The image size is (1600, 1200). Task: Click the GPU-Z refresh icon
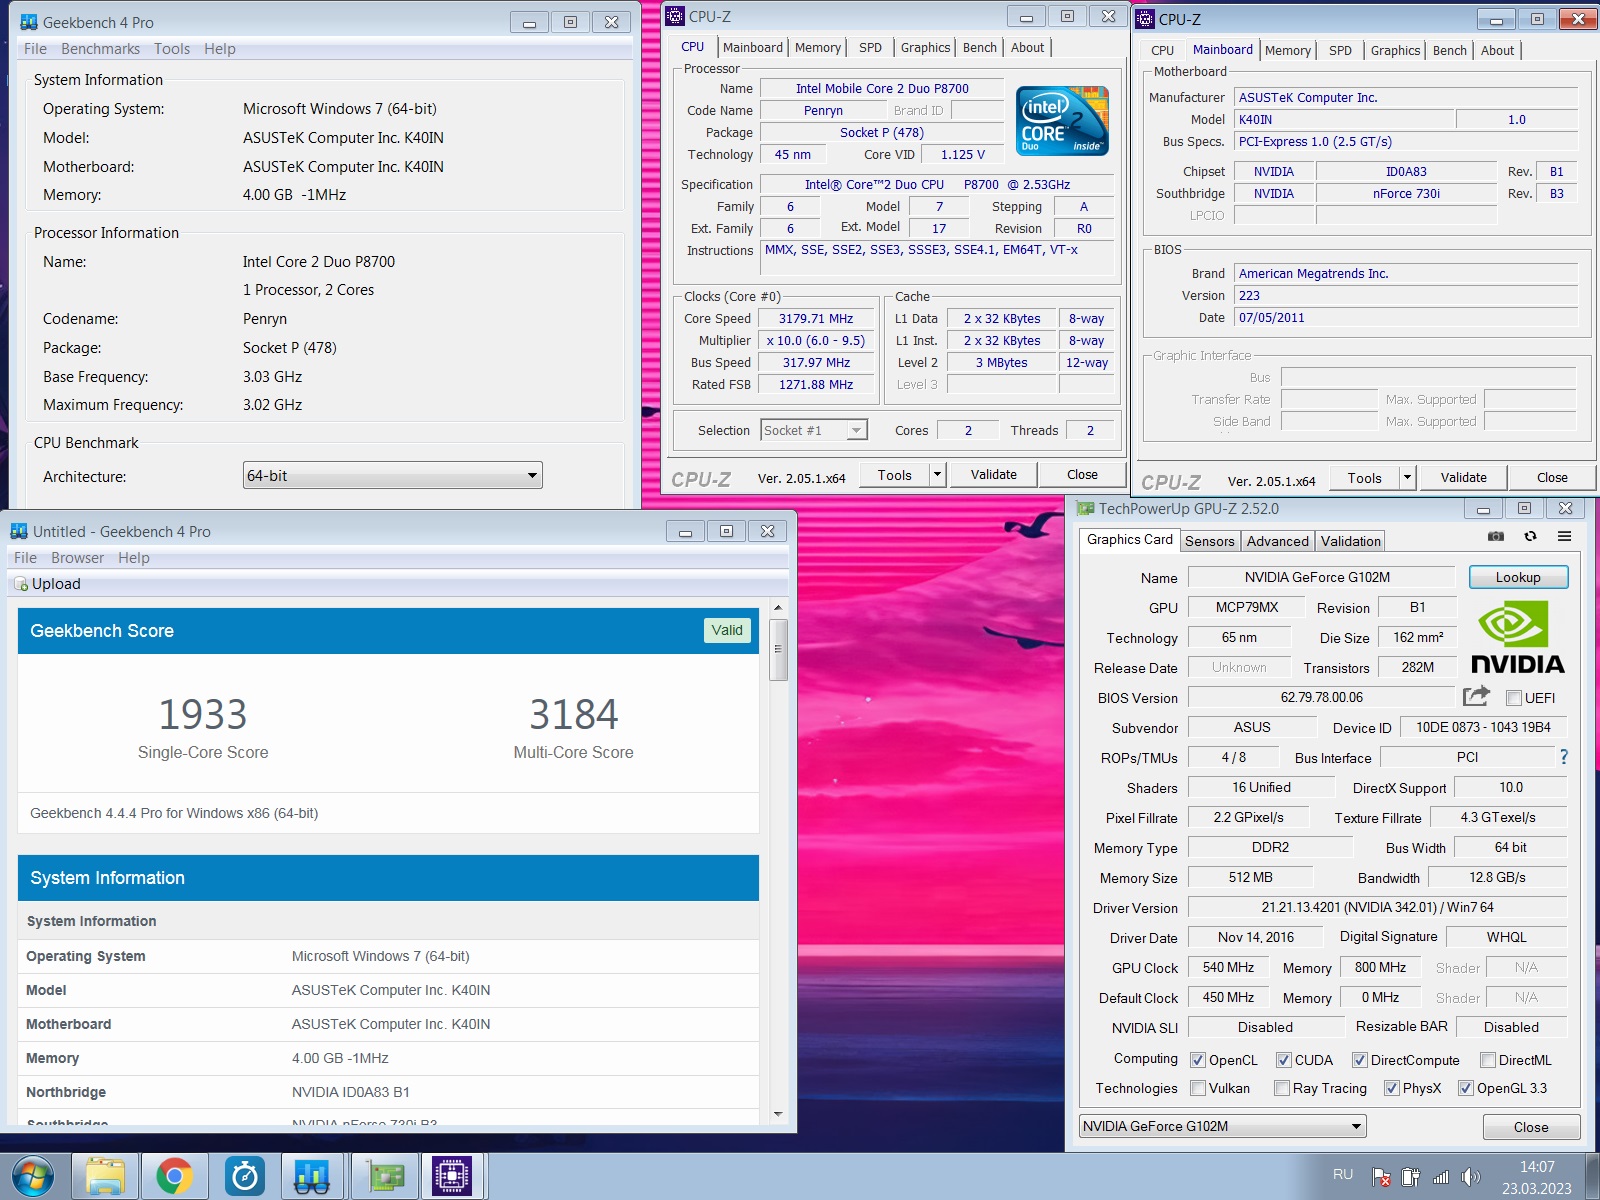[x=1530, y=537]
